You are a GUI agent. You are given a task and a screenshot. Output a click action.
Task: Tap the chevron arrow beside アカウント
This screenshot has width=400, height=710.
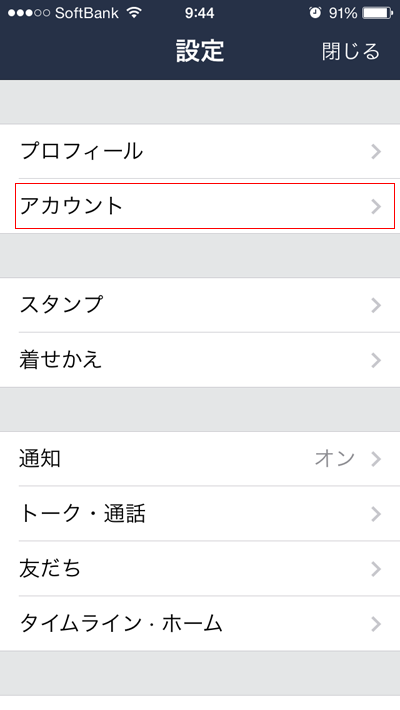click(376, 206)
